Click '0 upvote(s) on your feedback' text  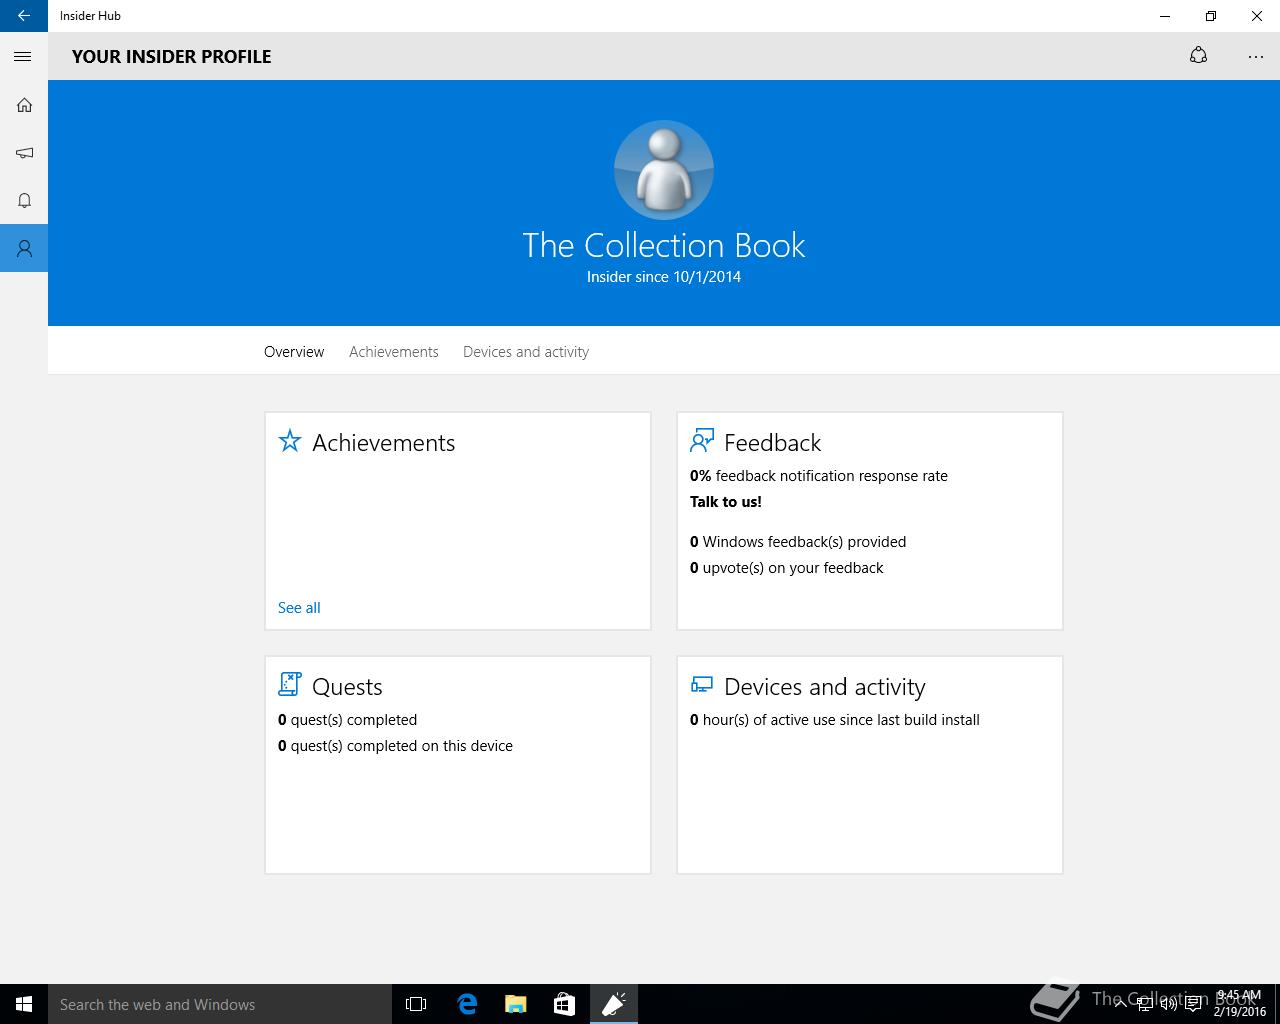pyautogui.click(x=787, y=568)
